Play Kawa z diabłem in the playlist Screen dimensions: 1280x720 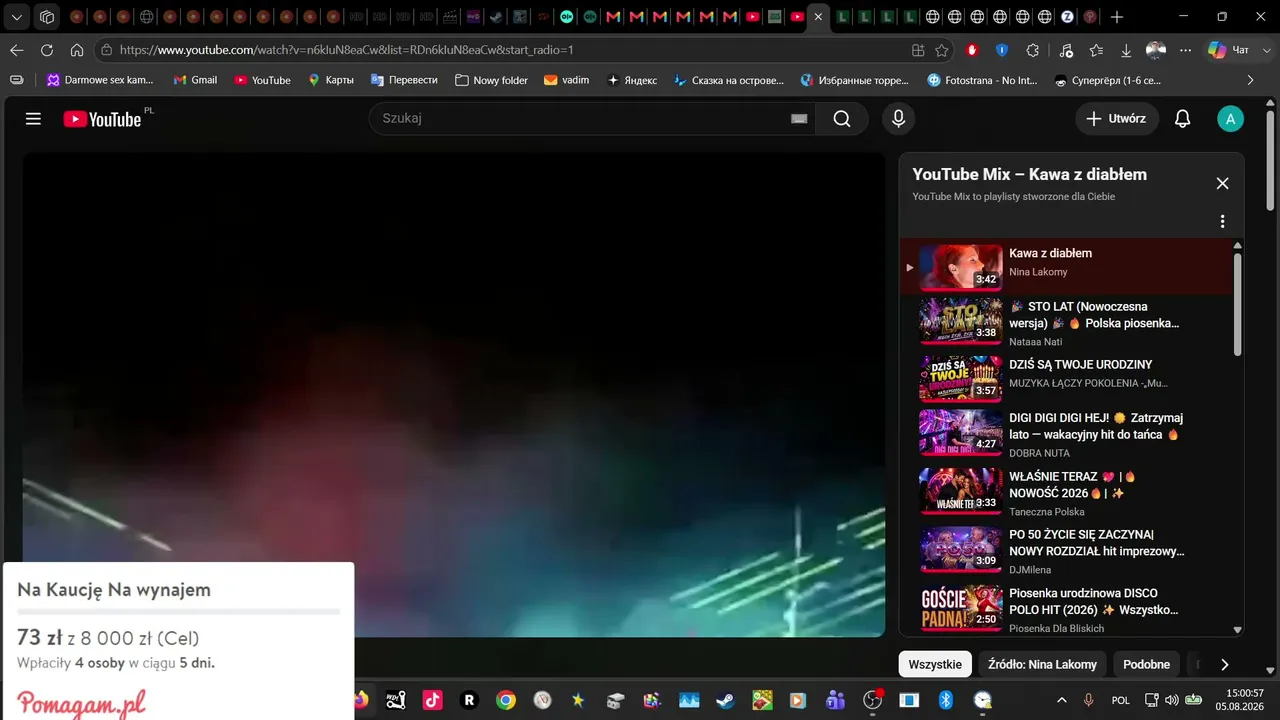pos(1068,267)
